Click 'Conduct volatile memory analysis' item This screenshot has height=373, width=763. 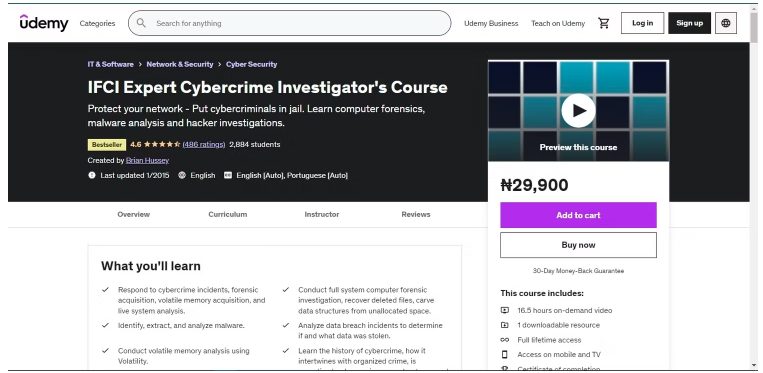coord(183,356)
